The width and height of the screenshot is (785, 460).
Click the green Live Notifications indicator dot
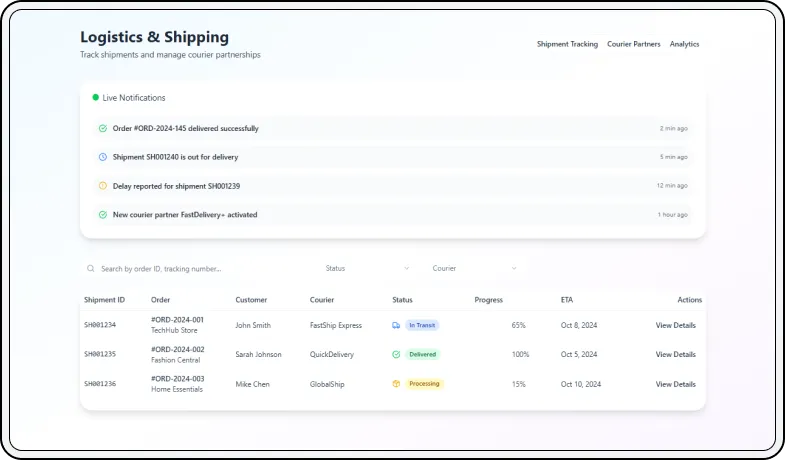96,98
